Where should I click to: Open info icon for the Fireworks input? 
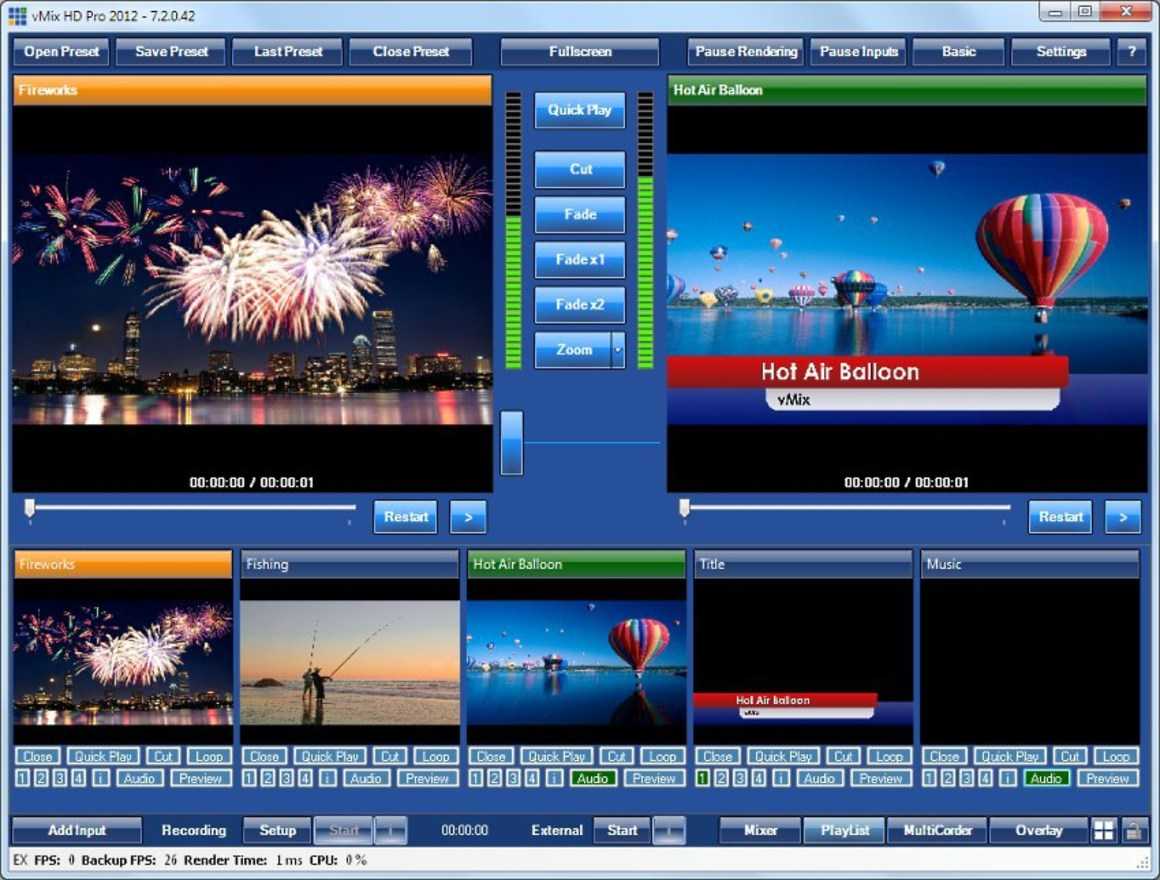(x=101, y=778)
